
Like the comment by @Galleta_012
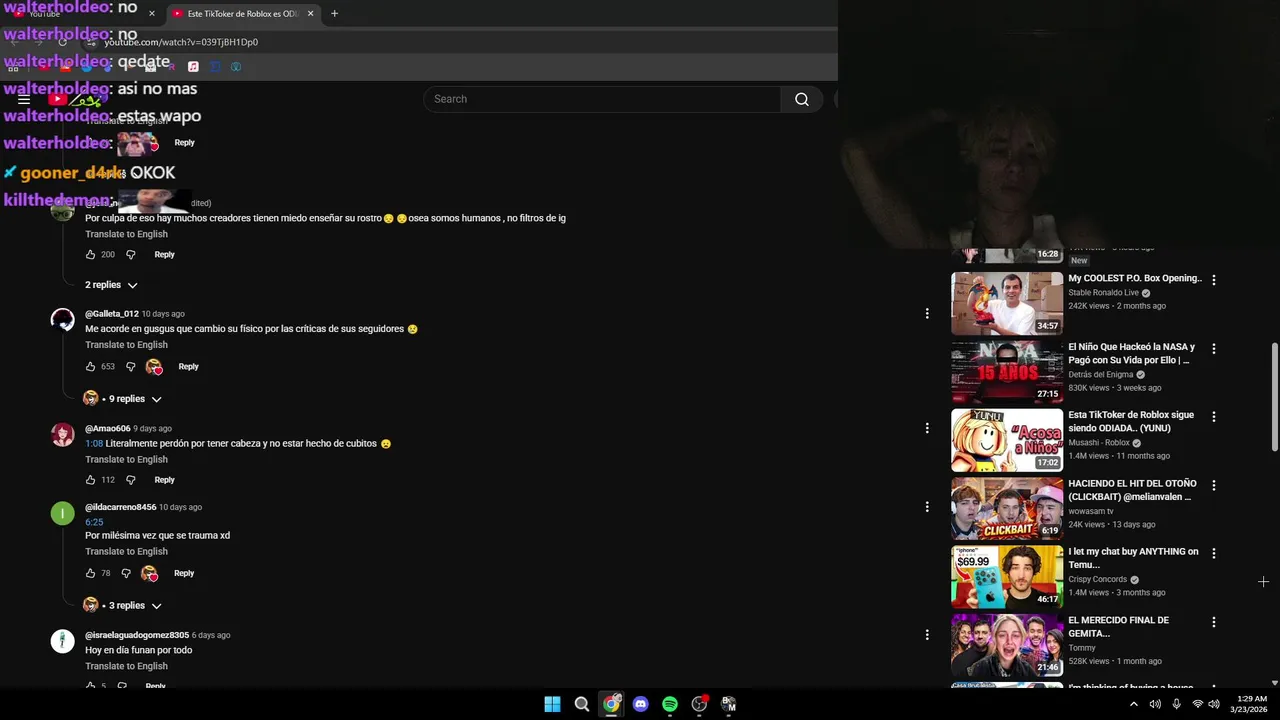coord(91,367)
